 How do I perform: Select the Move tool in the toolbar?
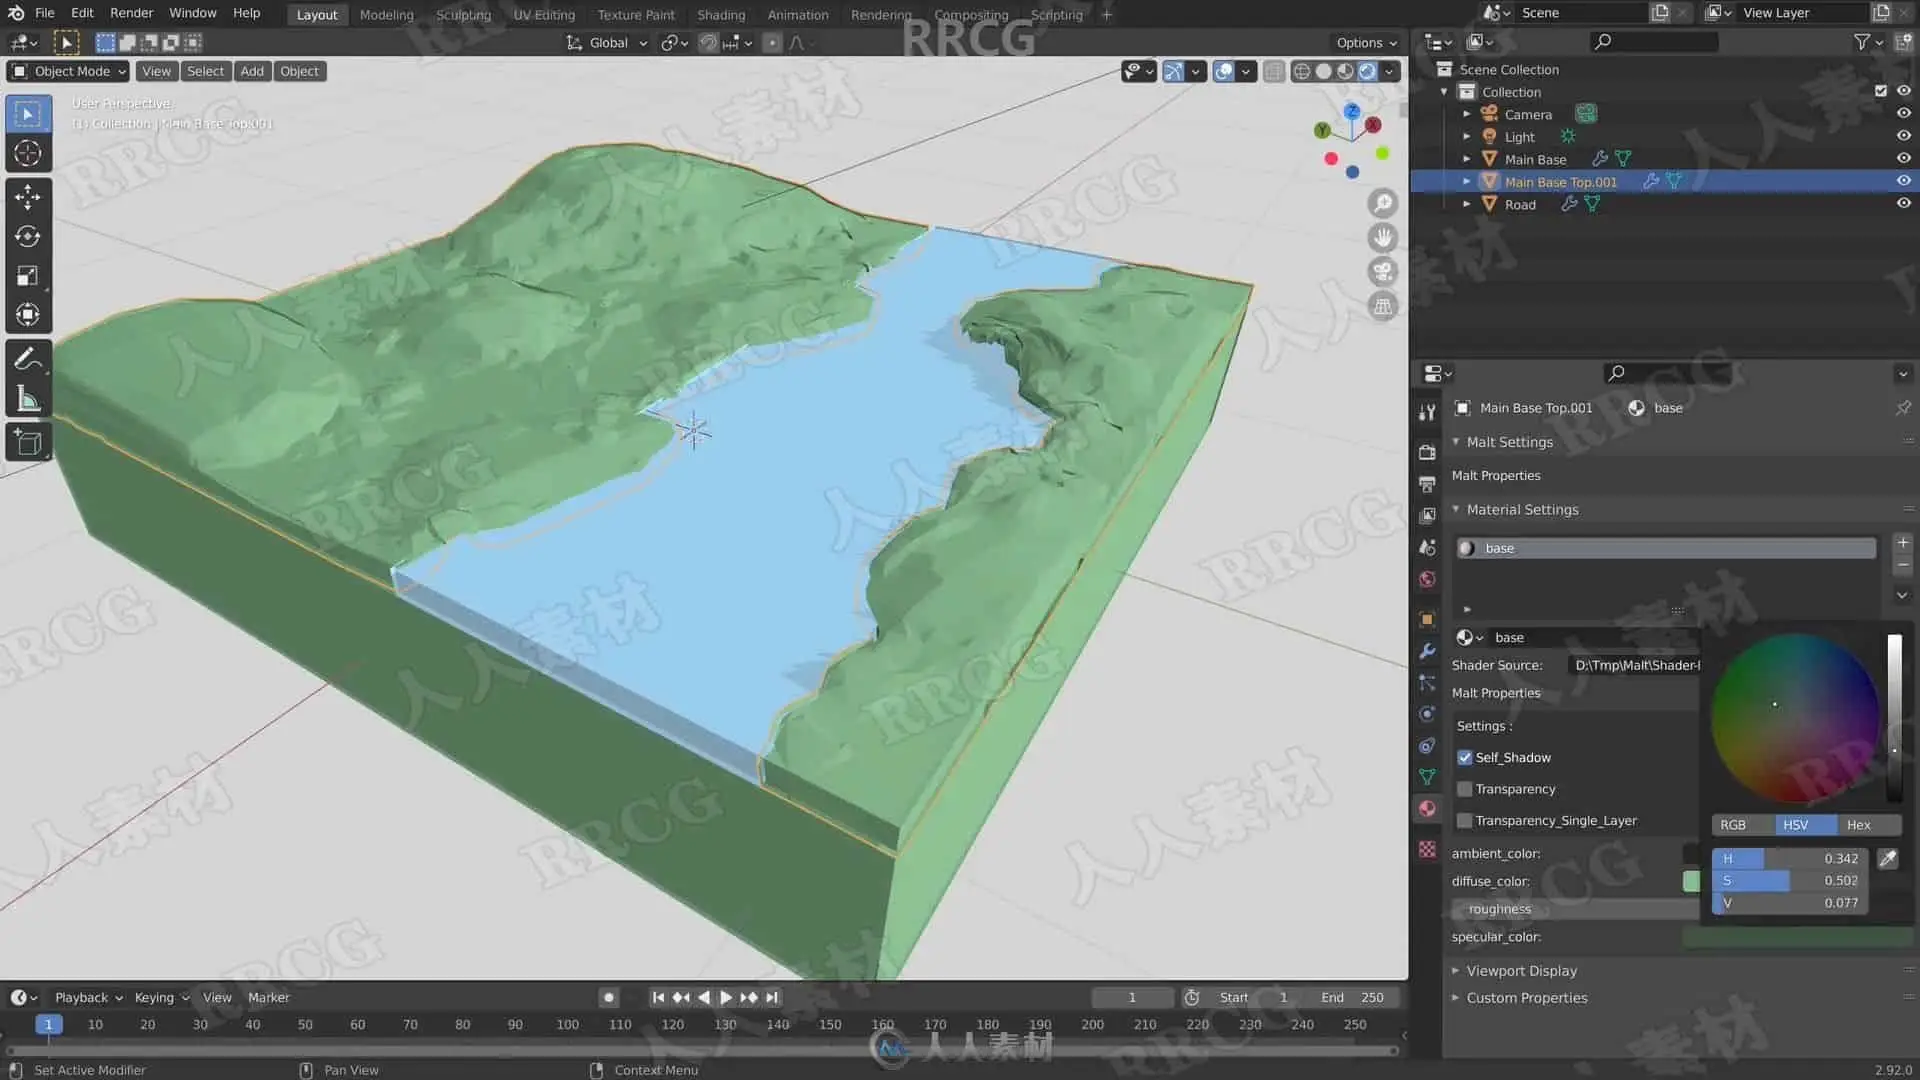pos(28,196)
